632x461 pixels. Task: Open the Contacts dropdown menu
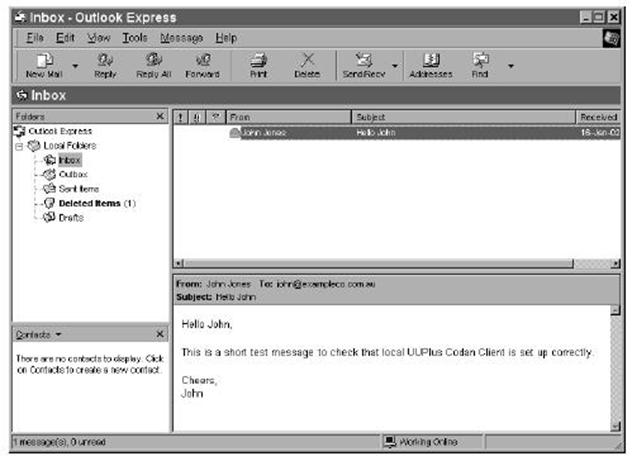pos(58,335)
